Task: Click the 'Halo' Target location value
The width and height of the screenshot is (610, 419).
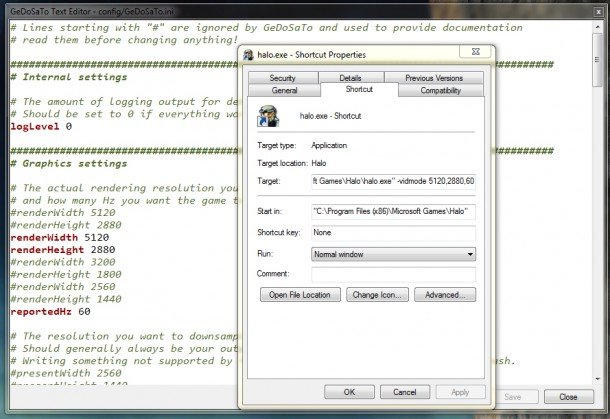Action: point(319,163)
